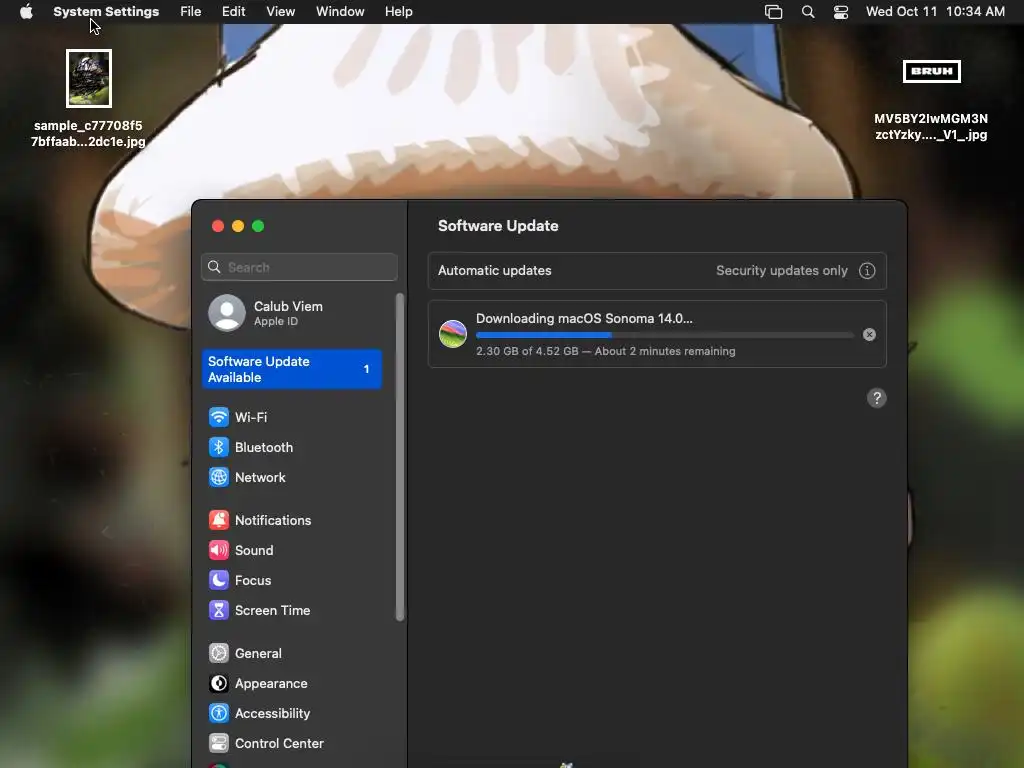Click the date and time in menu bar
The image size is (1024, 768).
(x=935, y=12)
